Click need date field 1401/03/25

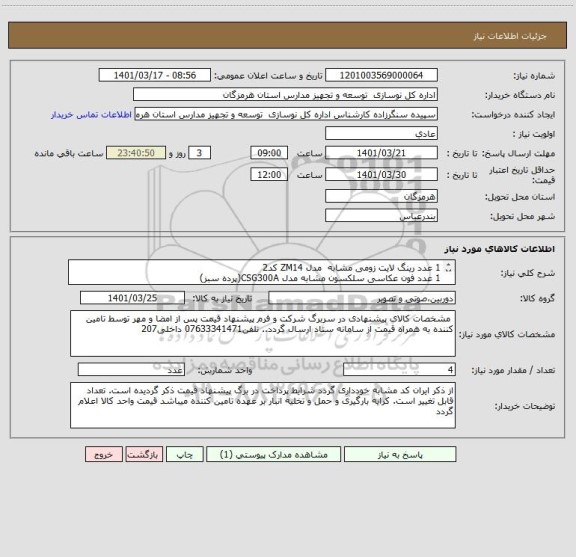point(132,298)
